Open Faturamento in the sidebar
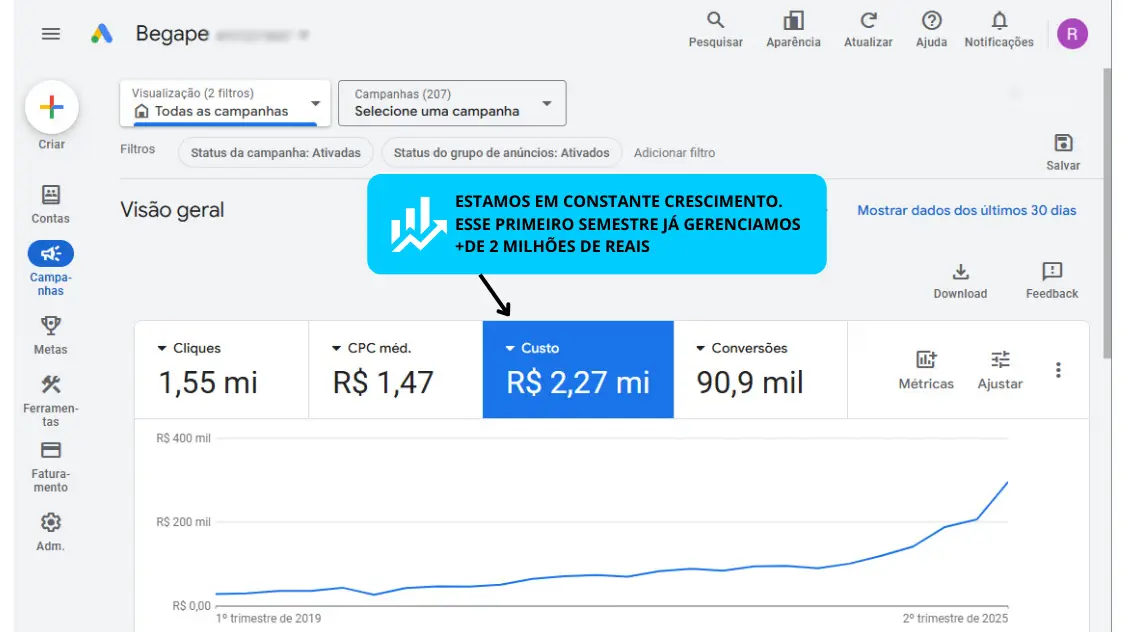 tap(51, 466)
